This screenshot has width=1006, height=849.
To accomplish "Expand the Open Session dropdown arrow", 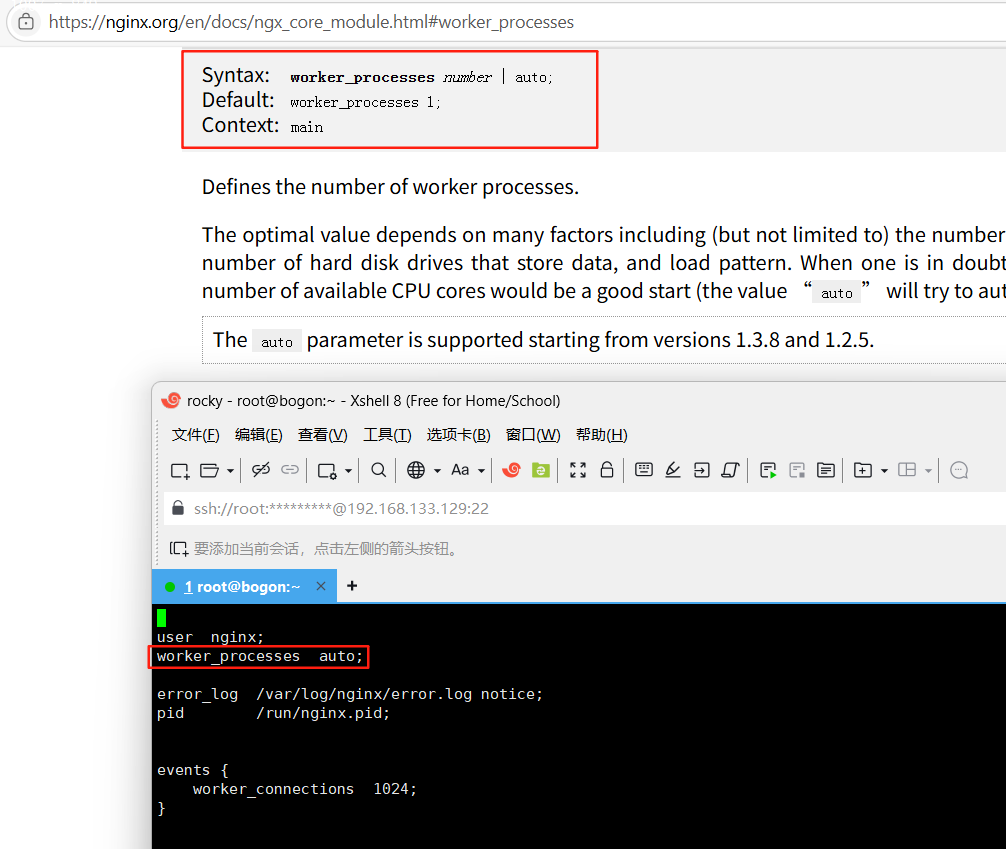I will (230, 471).
